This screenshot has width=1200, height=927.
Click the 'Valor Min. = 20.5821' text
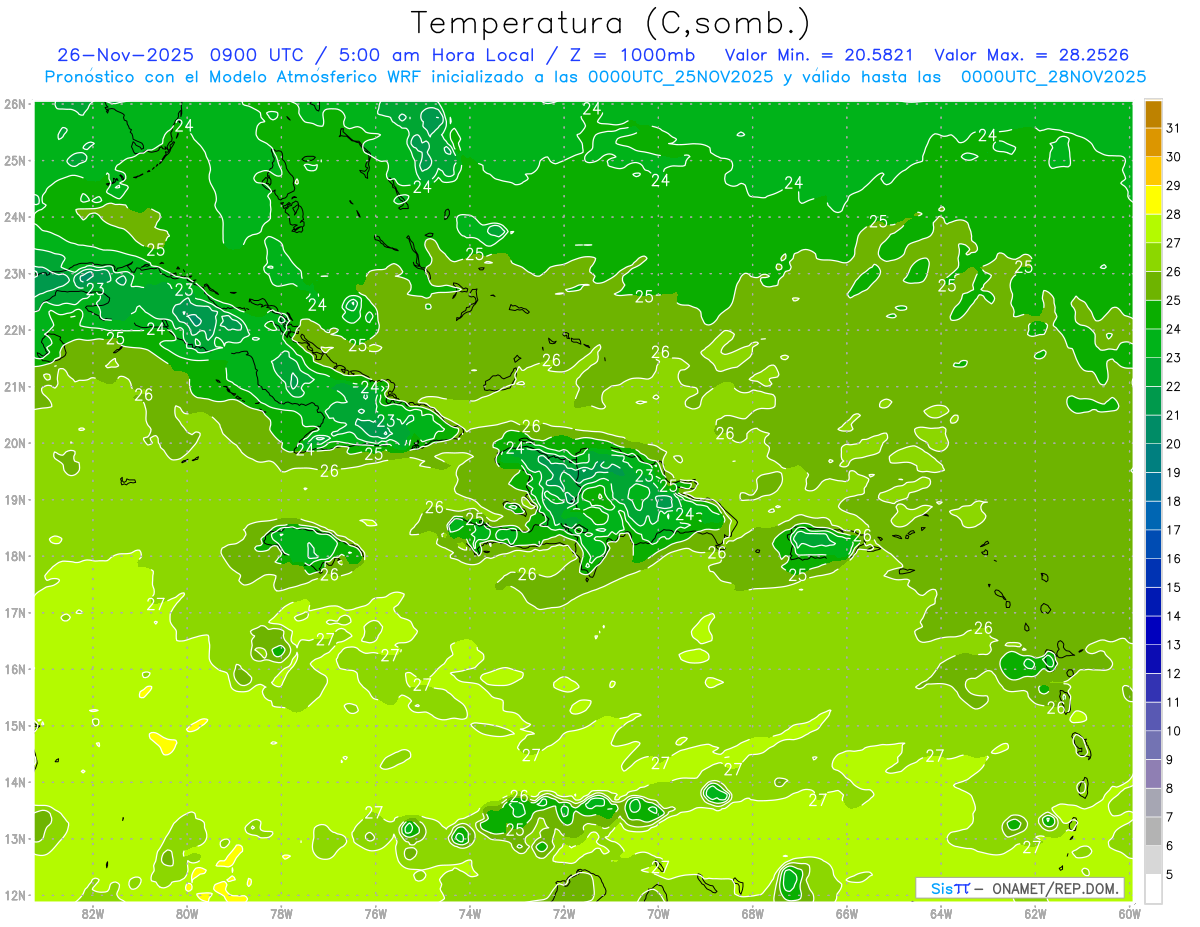(819, 55)
